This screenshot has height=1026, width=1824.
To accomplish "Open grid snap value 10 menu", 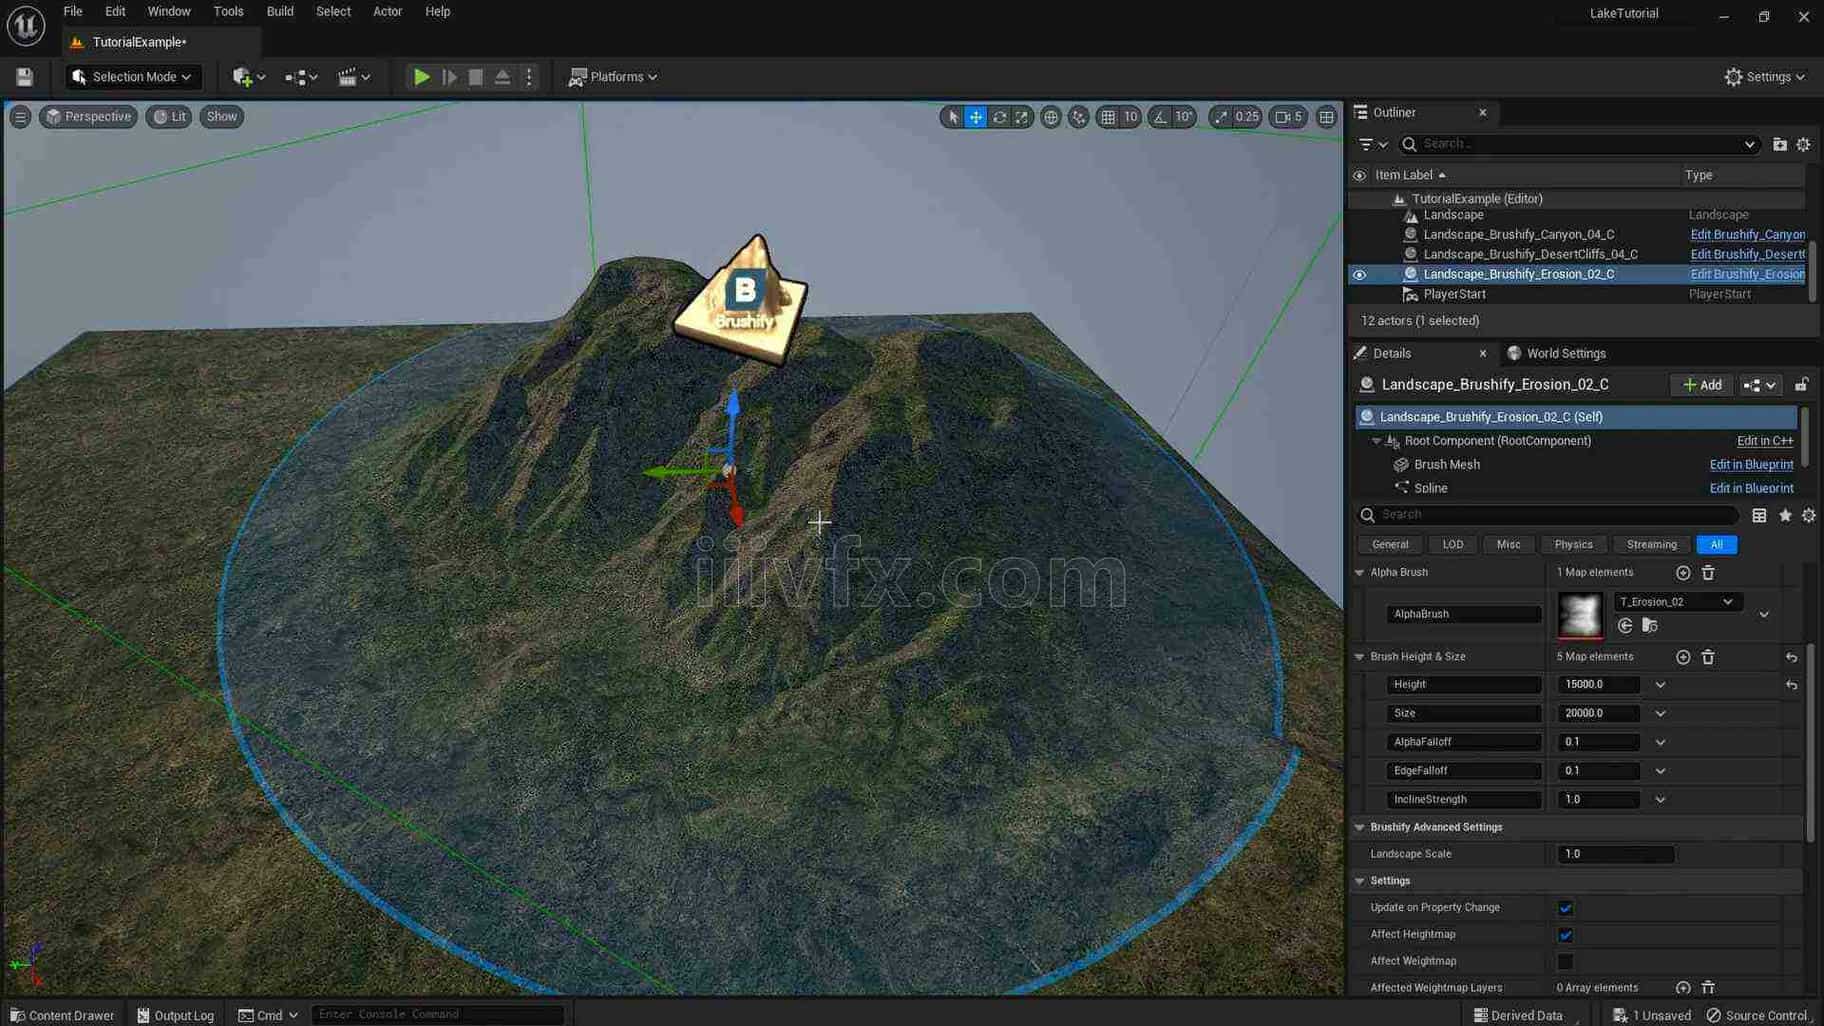I will pos(1131,117).
